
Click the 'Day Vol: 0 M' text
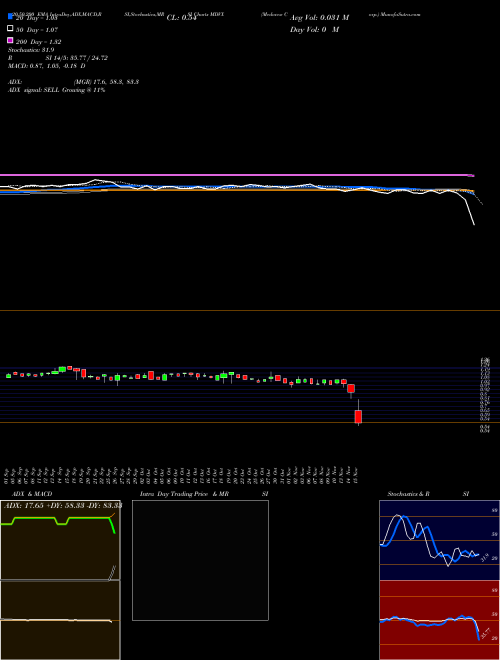(314, 29)
